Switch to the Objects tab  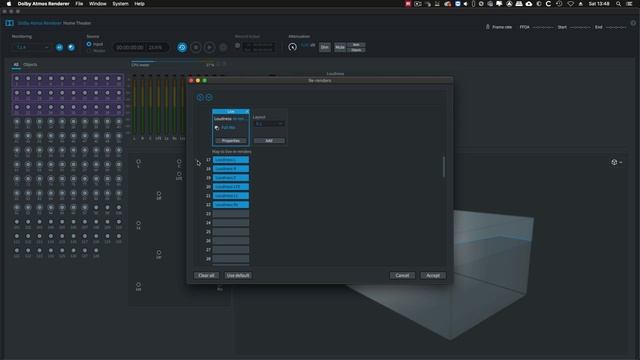click(x=30, y=64)
